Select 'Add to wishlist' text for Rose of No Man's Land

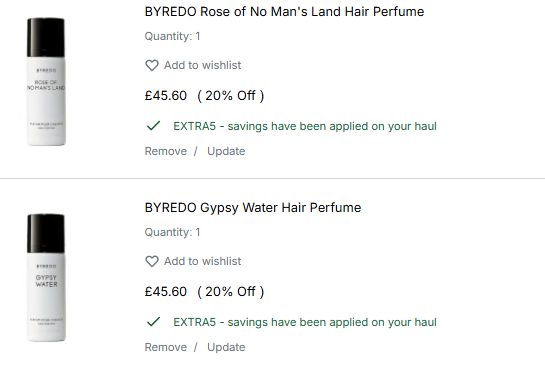click(x=203, y=65)
